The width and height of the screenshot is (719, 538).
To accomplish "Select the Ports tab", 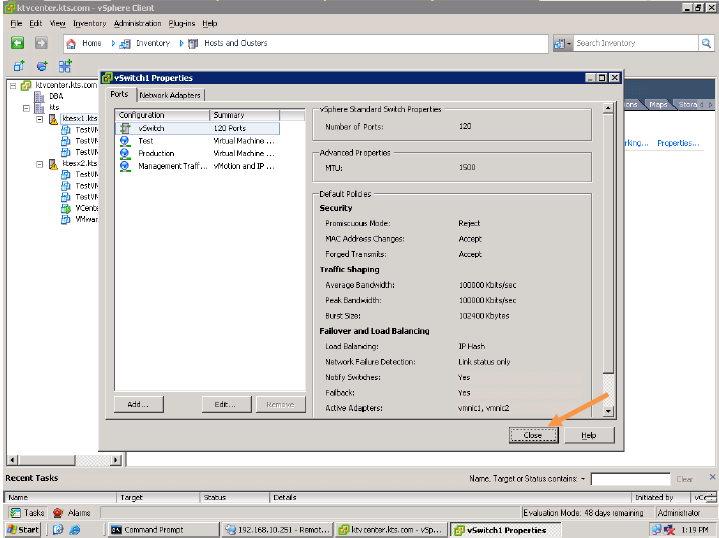I will click(x=119, y=94).
